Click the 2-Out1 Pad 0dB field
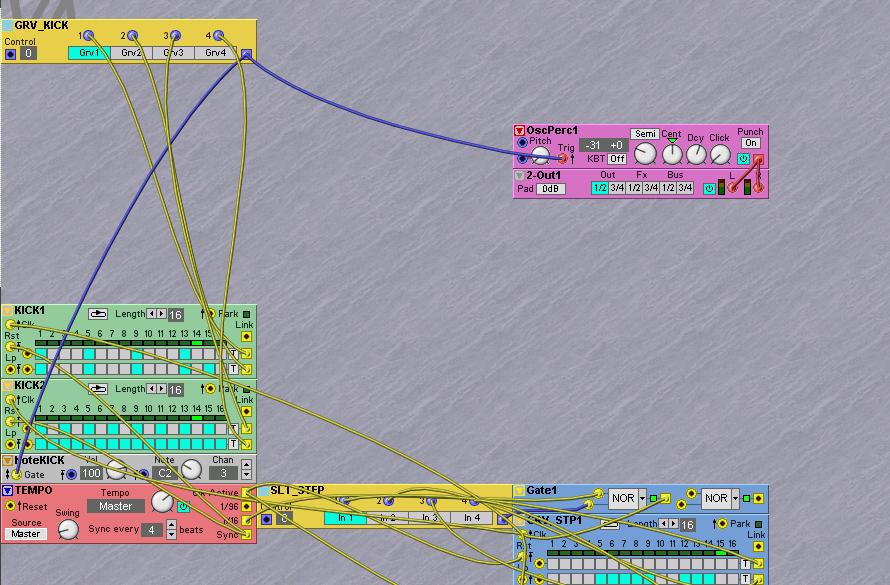This screenshot has height=585, width=890. coord(550,189)
